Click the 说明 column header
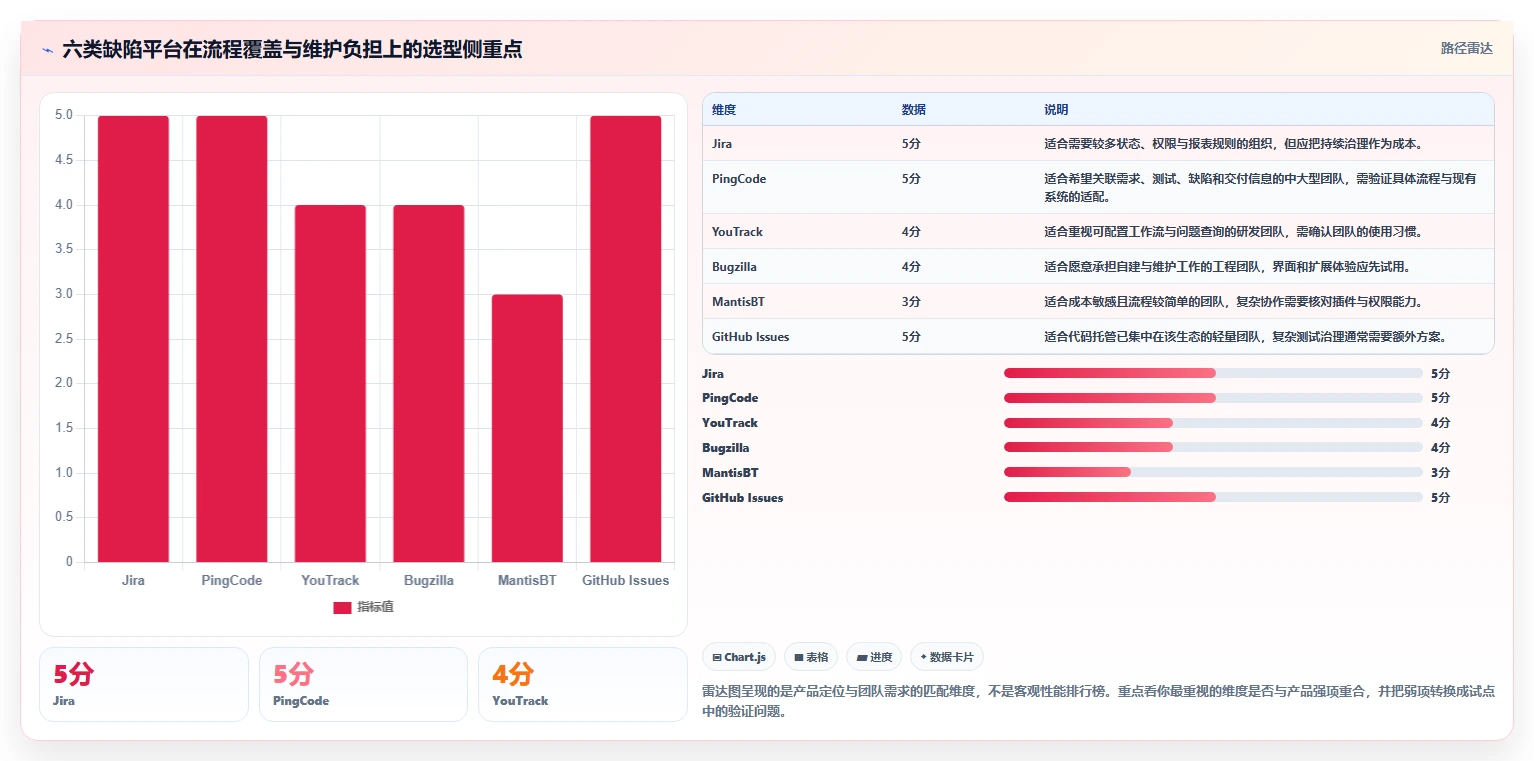The image size is (1534, 761). pos(1056,110)
